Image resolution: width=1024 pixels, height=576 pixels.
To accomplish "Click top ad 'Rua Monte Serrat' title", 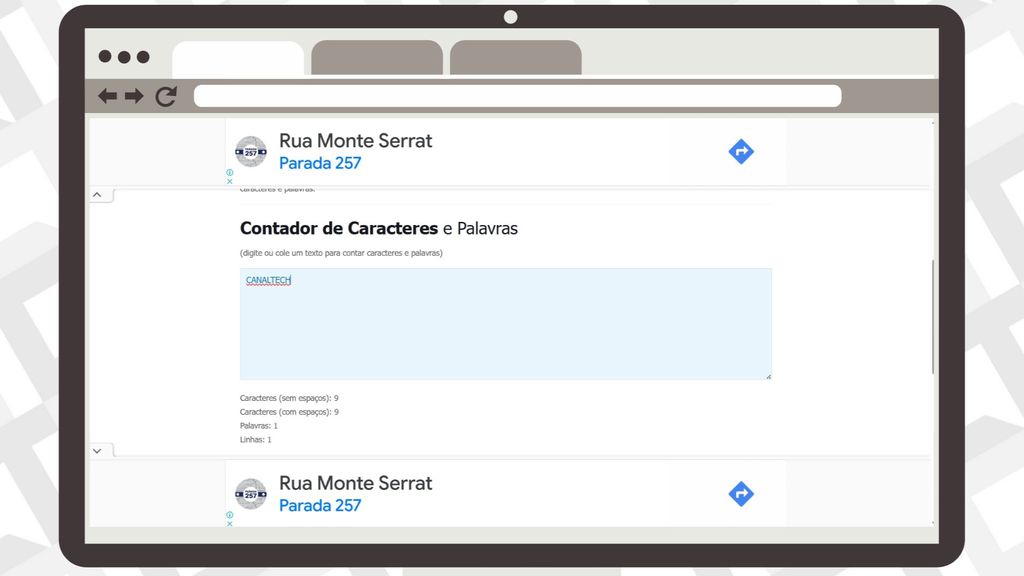I will (x=355, y=140).
